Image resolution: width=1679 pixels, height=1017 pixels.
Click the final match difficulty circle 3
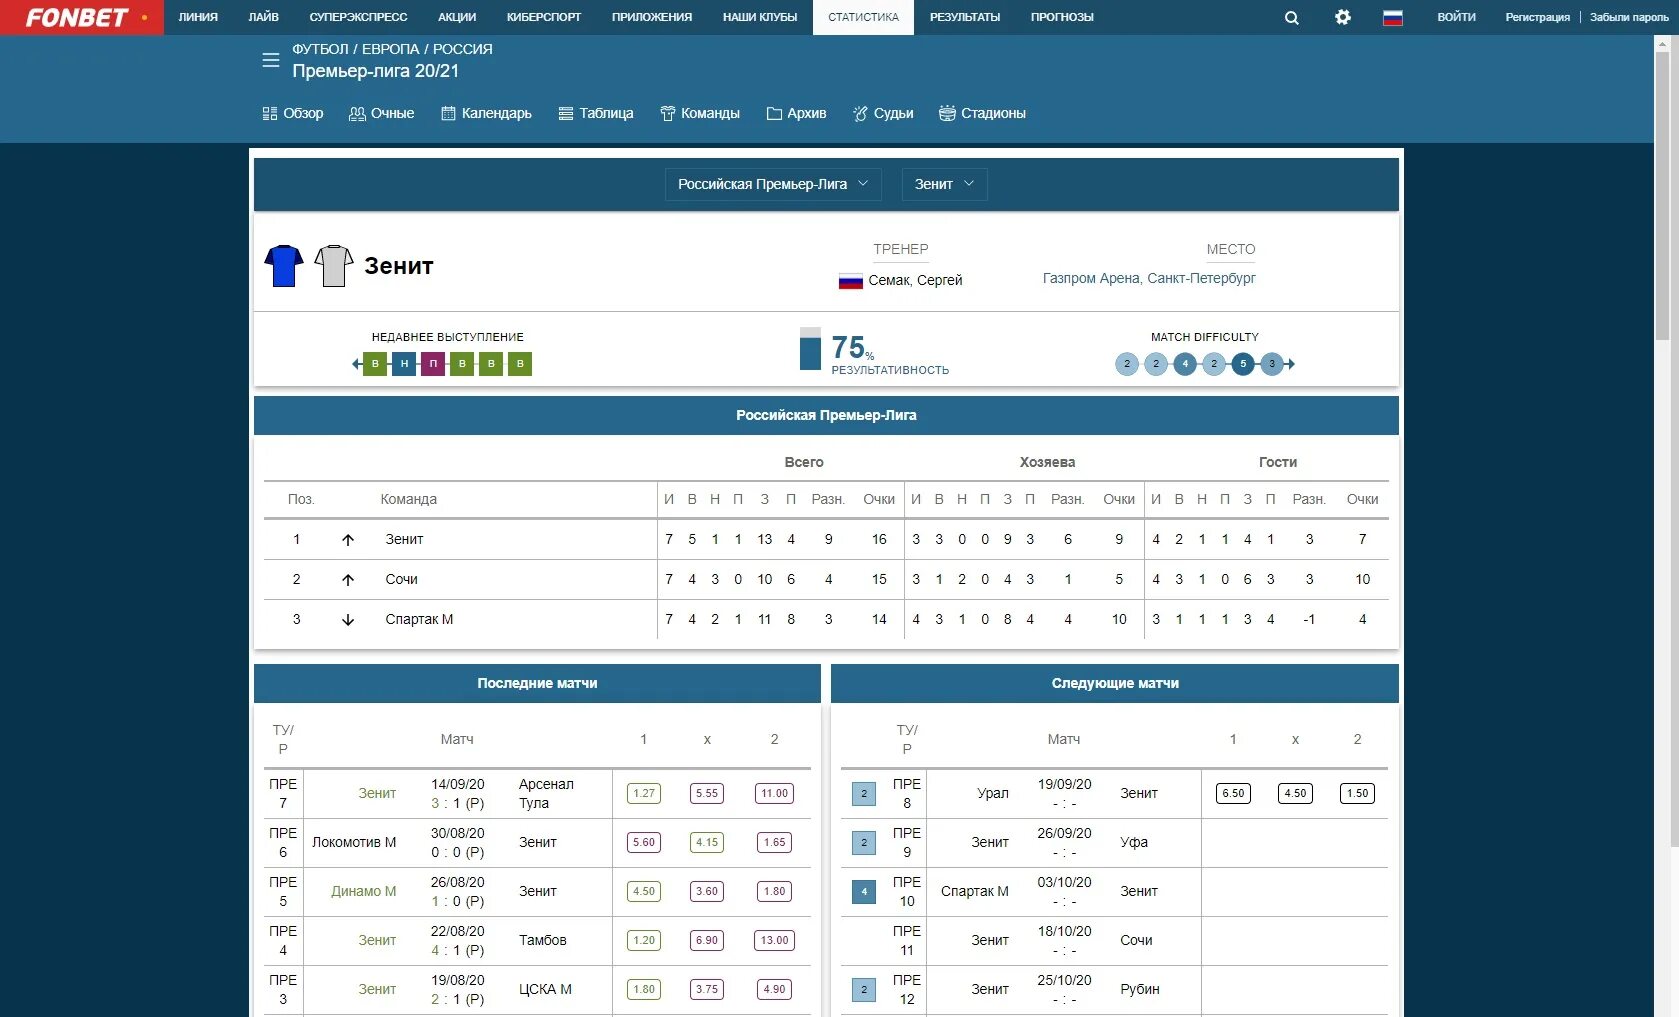coord(1272,364)
